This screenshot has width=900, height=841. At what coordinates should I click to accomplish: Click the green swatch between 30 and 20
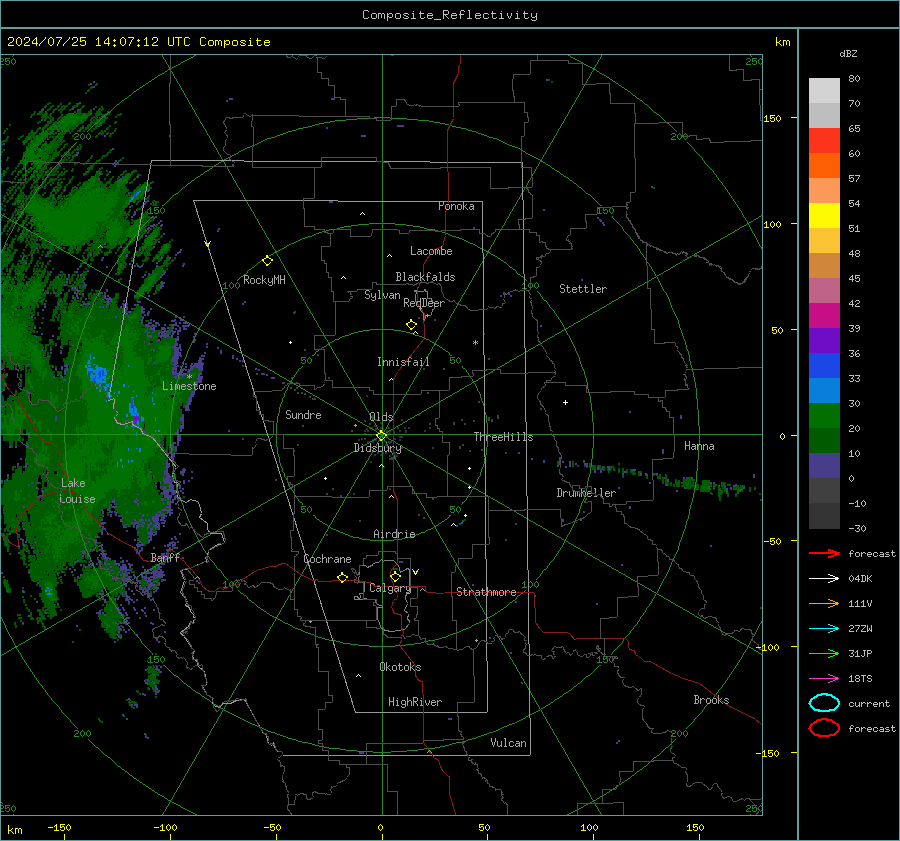tap(824, 416)
